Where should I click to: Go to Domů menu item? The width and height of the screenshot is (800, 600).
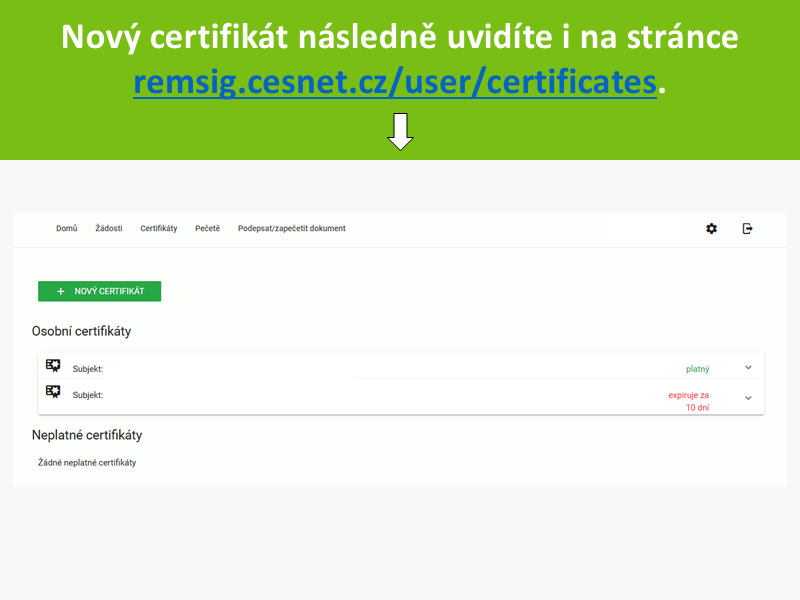pos(67,229)
